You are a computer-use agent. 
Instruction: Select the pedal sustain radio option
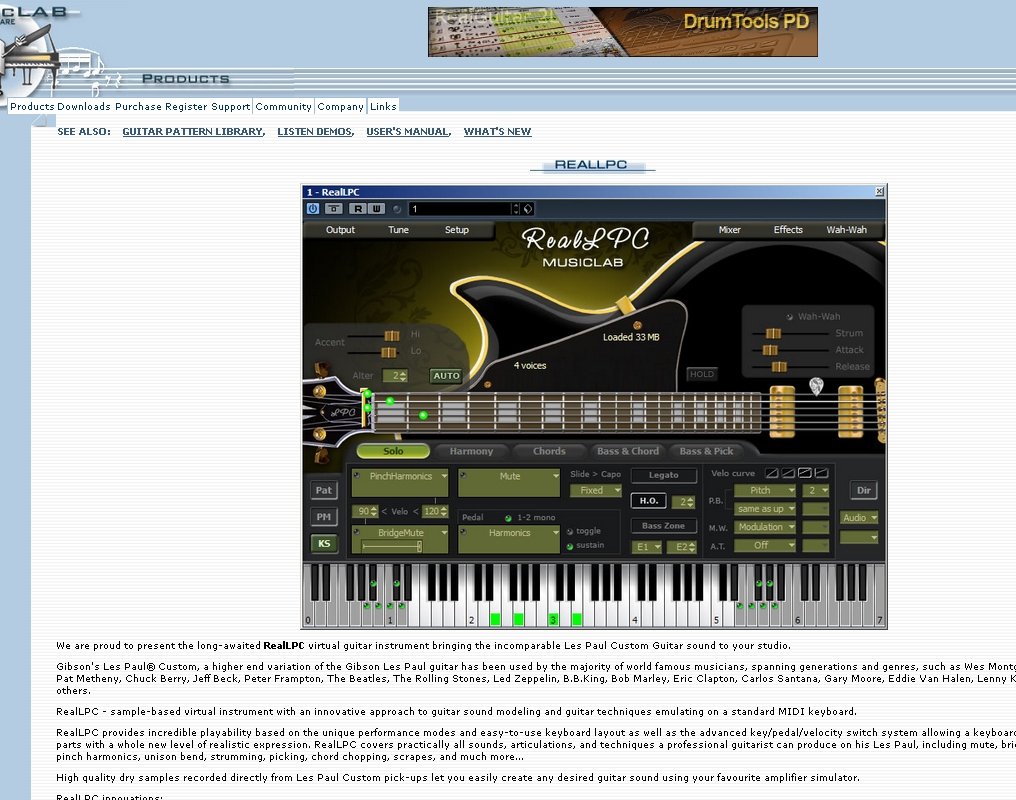pos(570,546)
